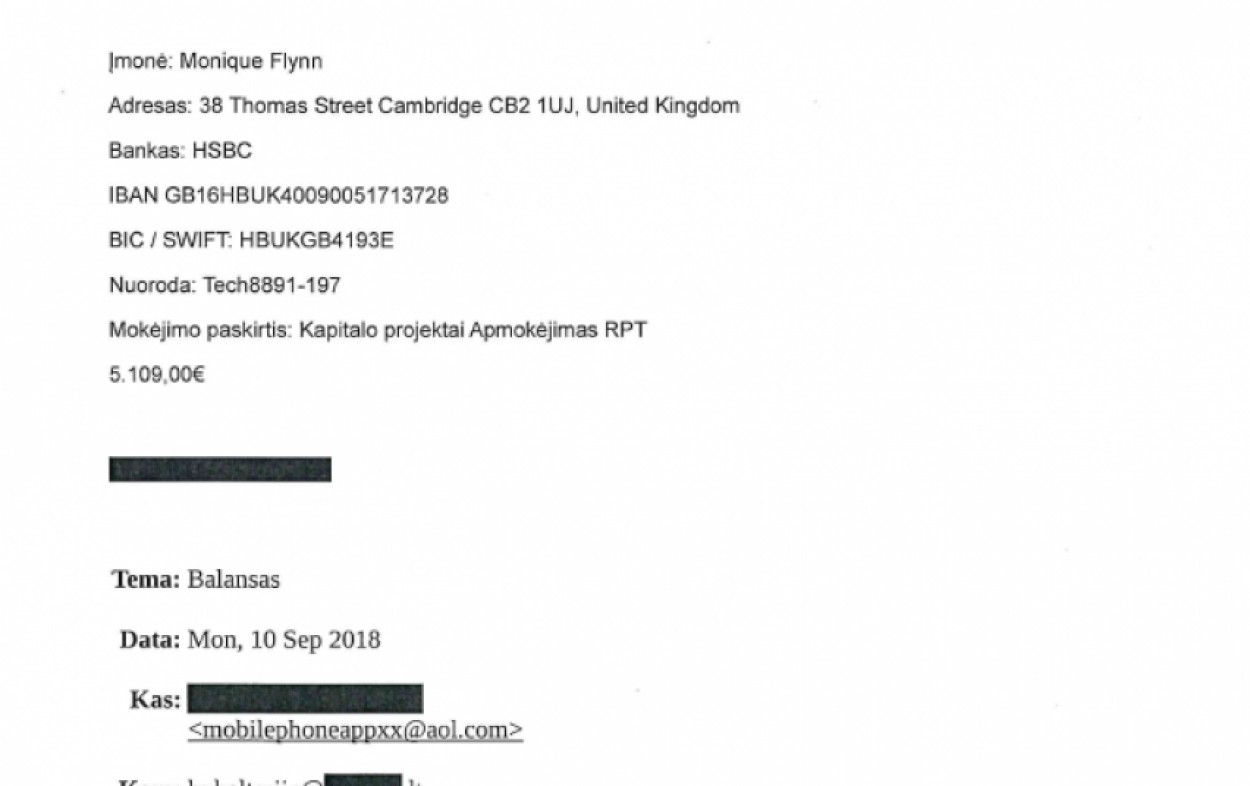This screenshot has width=1250, height=786.
Task: Click the United Kingdom text
Action: [x=663, y=106]
